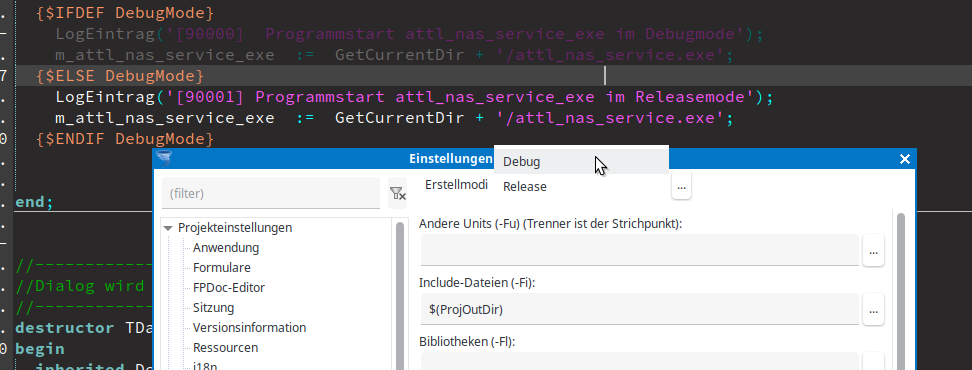The image size is (972, 370).
Task: Click the 'destructor' keyword in the editor
Action: point(64,328)
